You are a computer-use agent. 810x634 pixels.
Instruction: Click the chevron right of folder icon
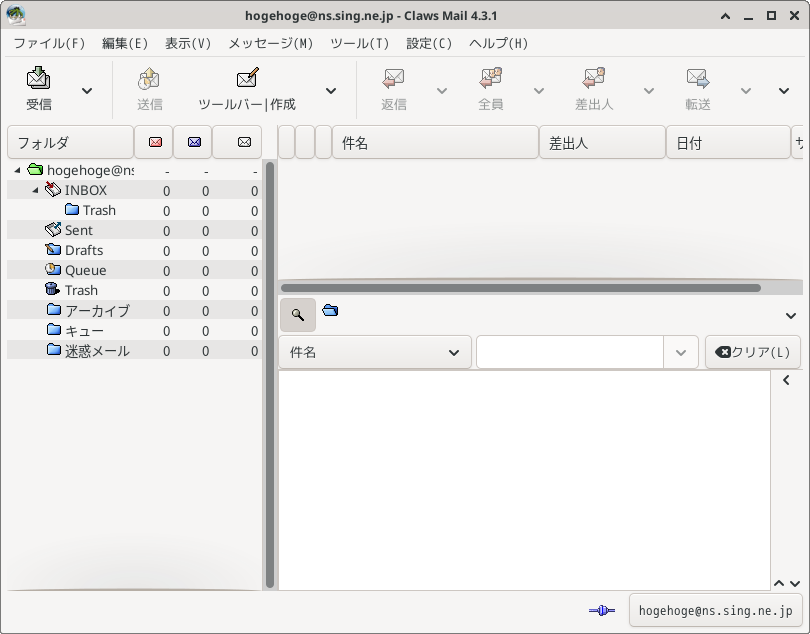[790, 315]
